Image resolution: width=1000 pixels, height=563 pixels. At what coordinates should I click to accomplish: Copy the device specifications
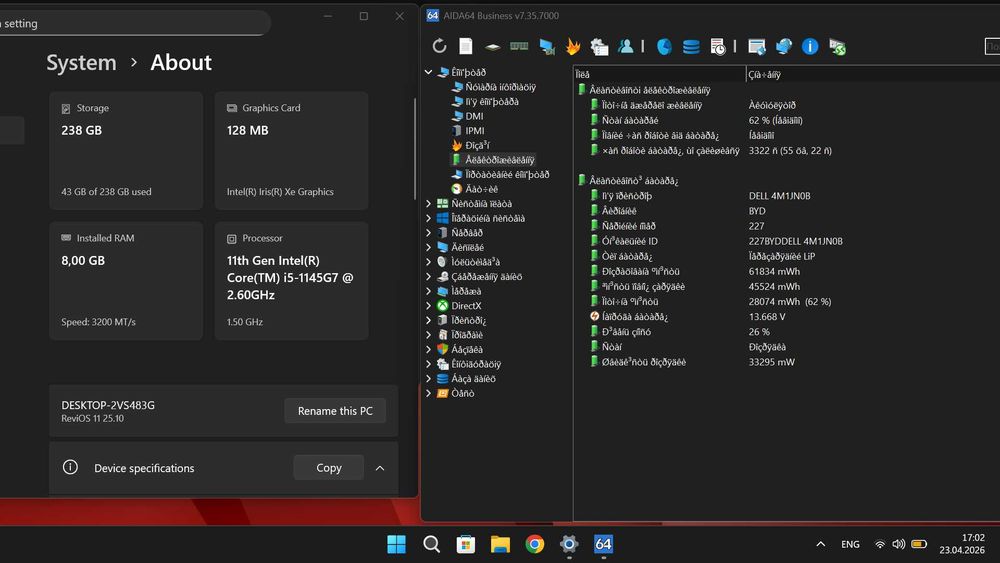[x=328, y=468]
